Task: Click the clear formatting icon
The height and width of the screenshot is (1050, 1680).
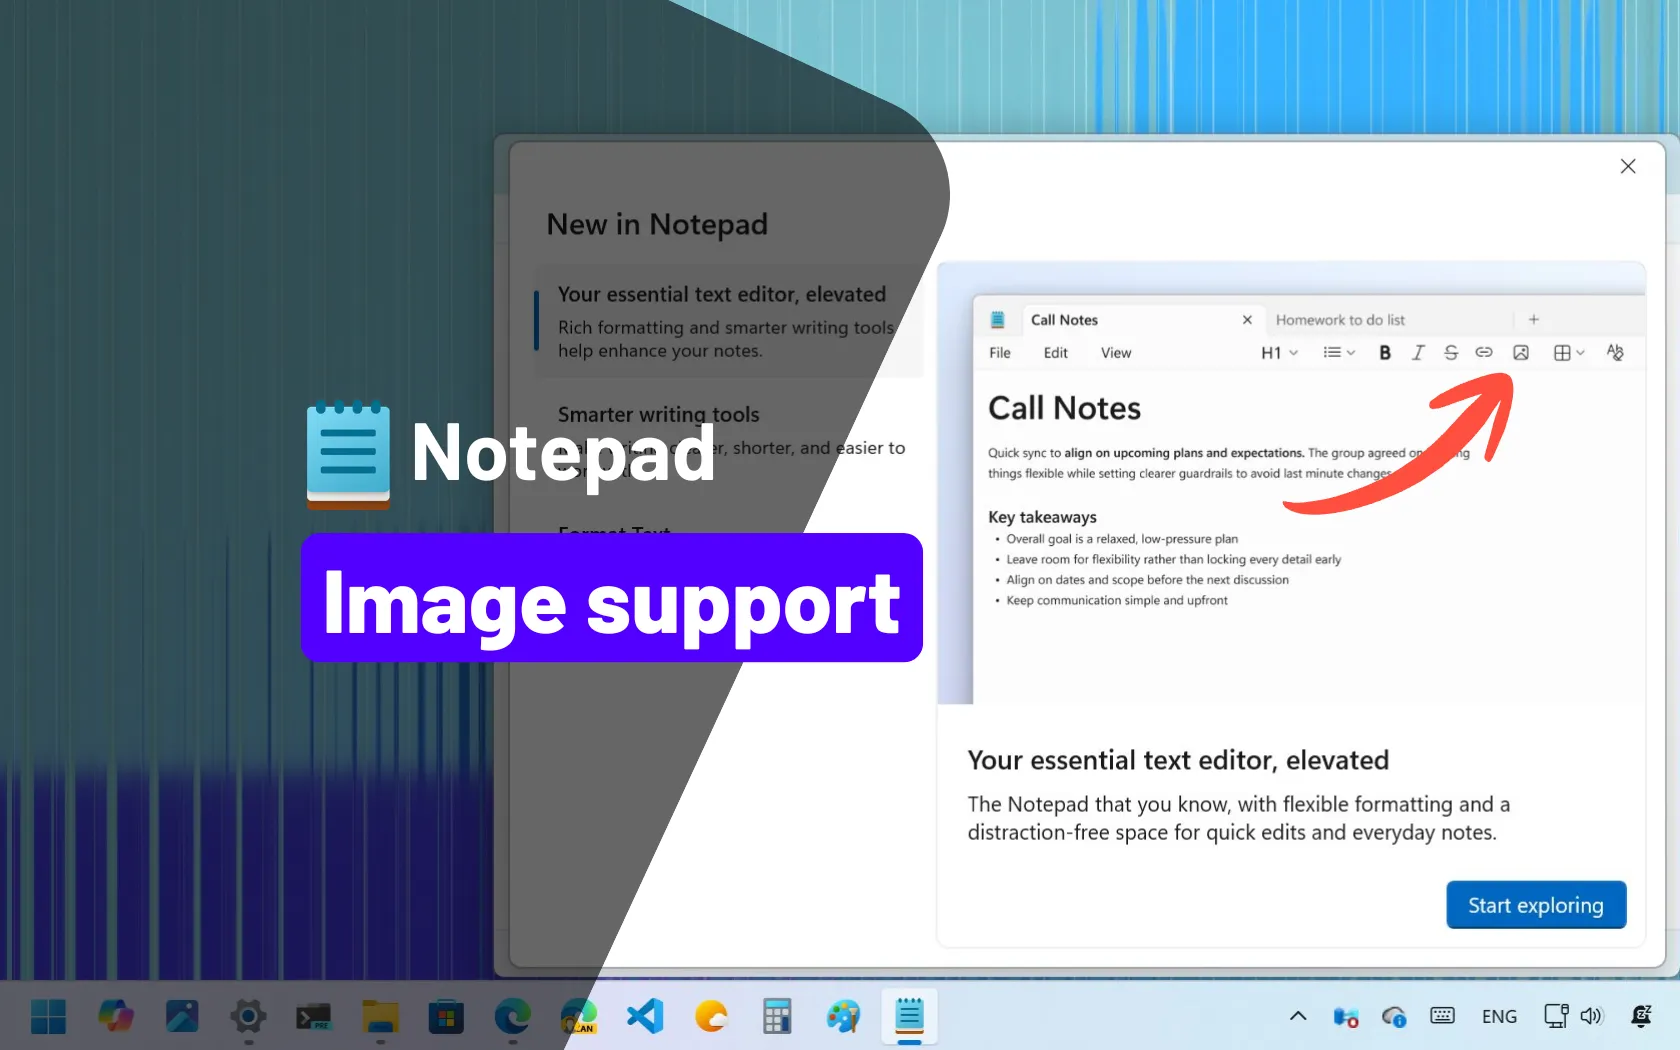Action: (x=1615, y=352)
